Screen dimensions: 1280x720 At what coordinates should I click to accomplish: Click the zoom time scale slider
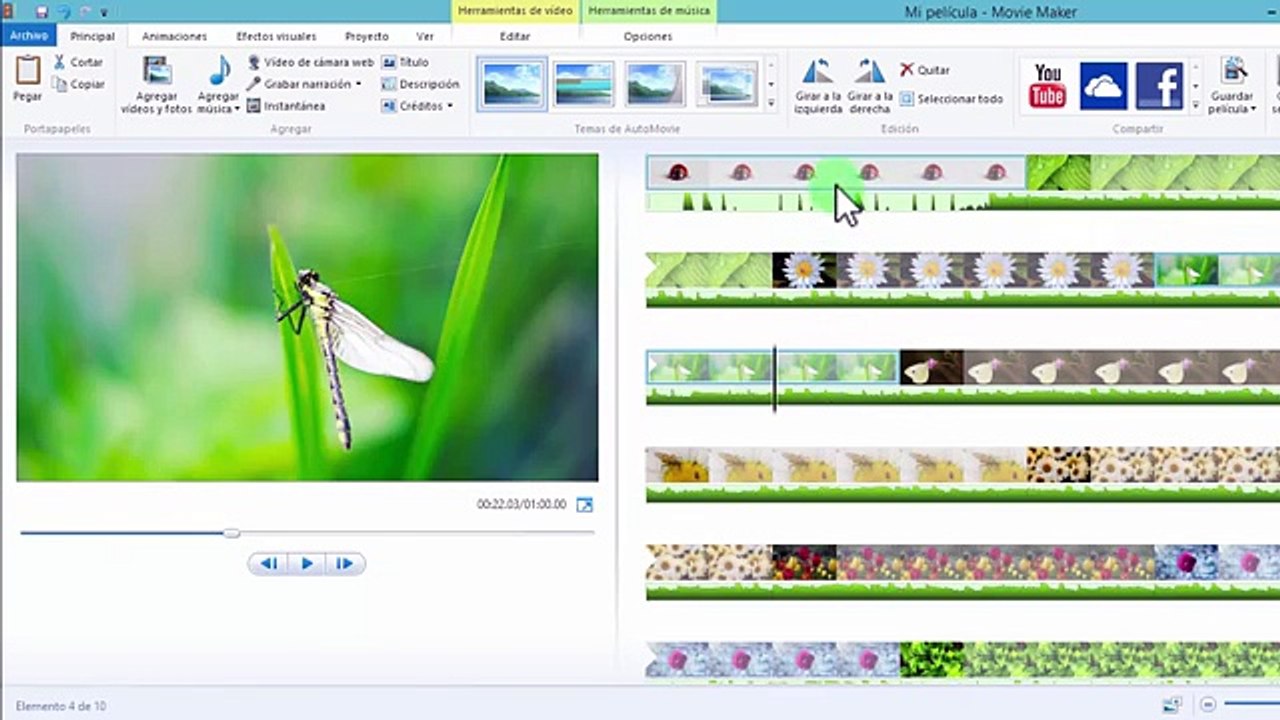point(1252,705)
